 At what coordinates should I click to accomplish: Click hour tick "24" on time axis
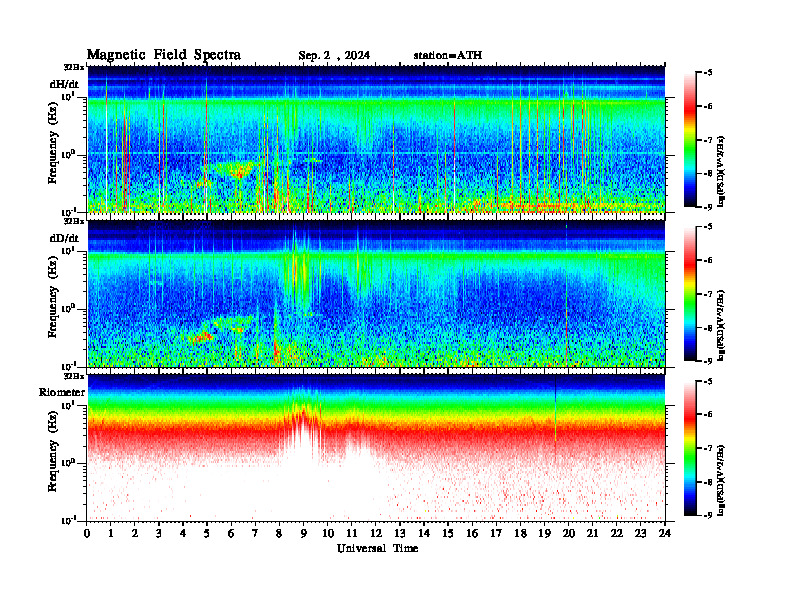(665, 534)
